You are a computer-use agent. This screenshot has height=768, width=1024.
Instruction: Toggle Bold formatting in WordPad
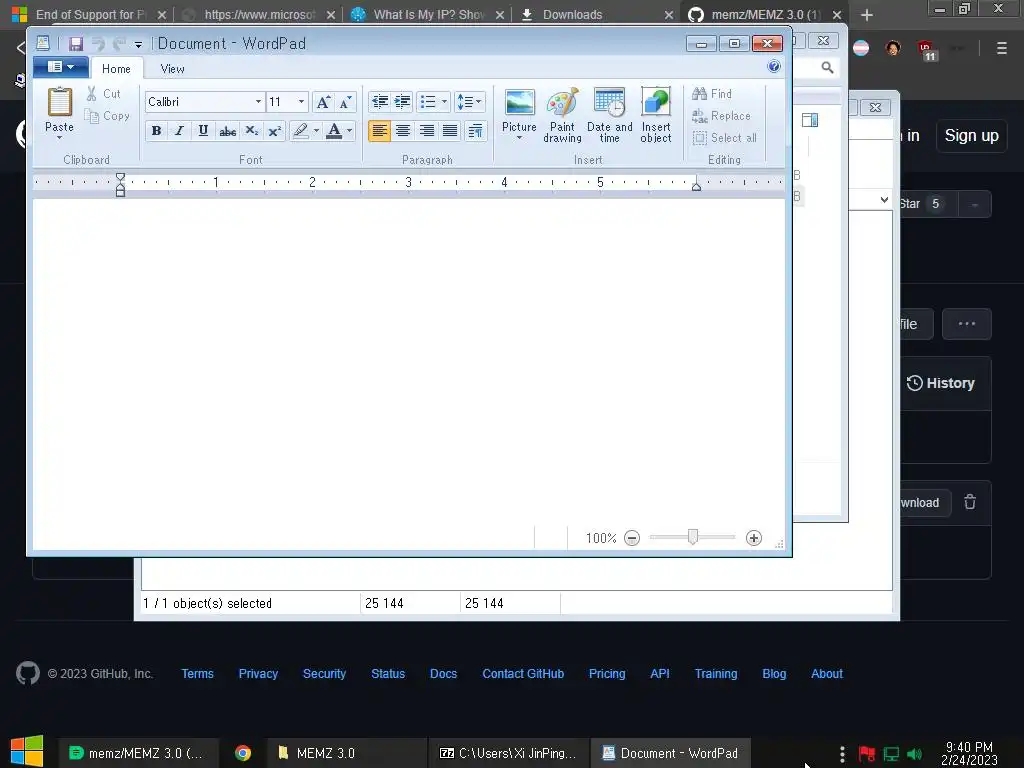[x=156, y=131]
